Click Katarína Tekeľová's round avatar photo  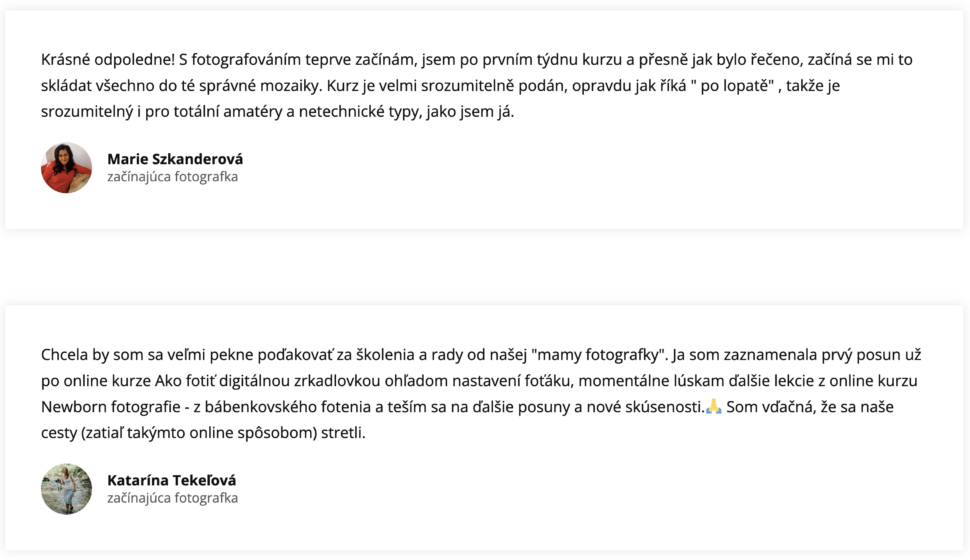coord(66,489)
